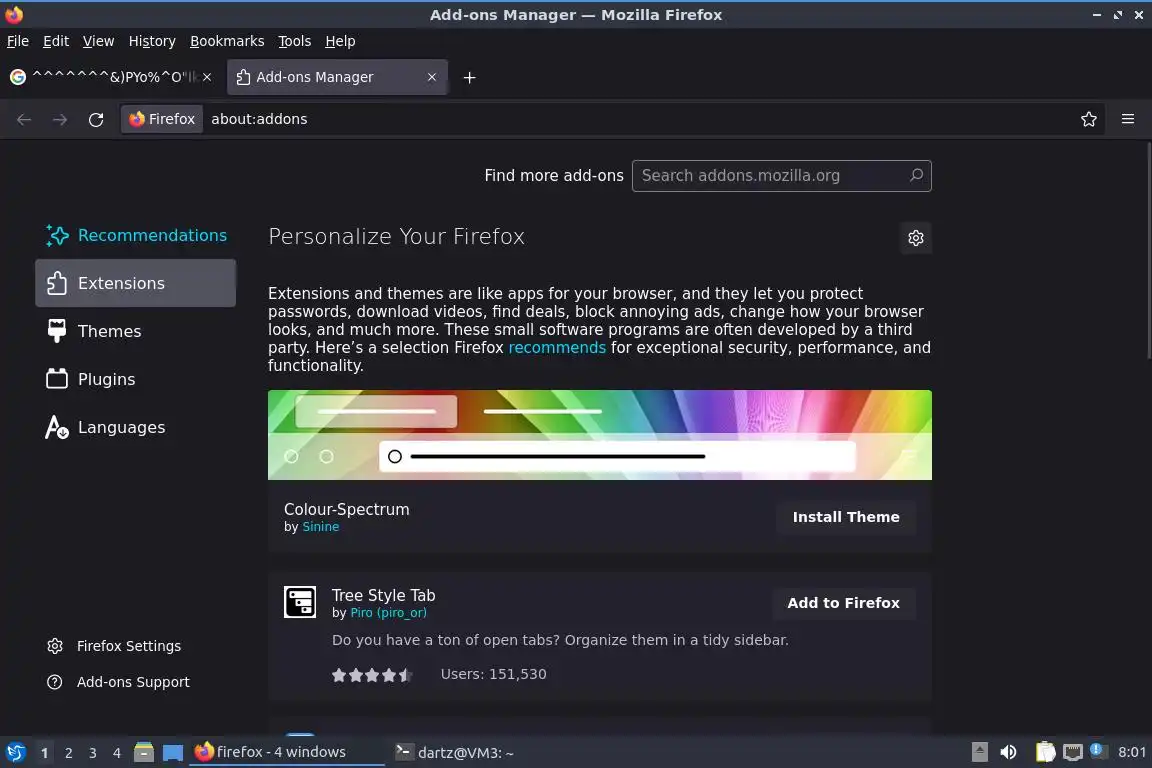Viewport: 1152px width, 768px height.
Task: Switch to workspace 3 in the pager
Action: coord(93,753)
